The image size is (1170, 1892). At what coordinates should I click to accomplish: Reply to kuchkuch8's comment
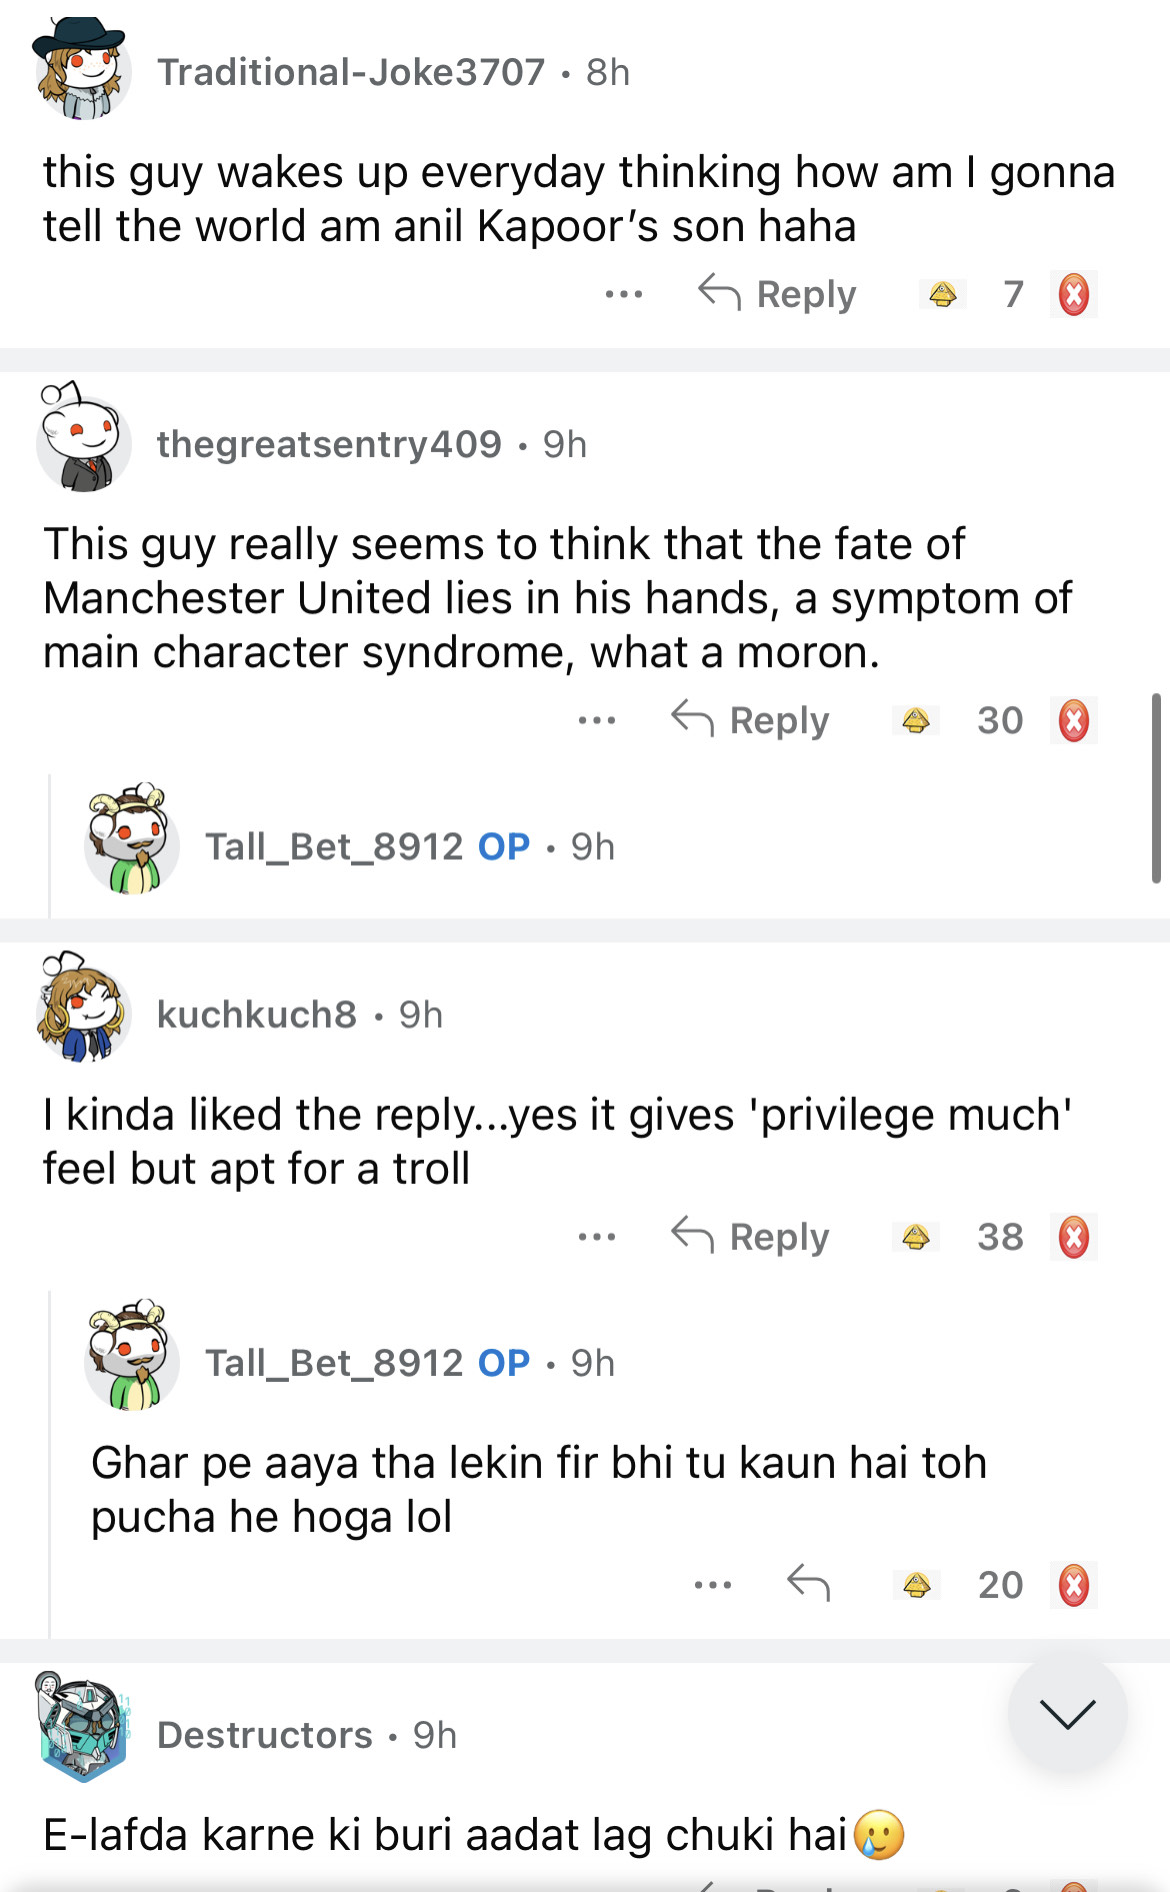pyautogui.click(x=751, y=1237)
